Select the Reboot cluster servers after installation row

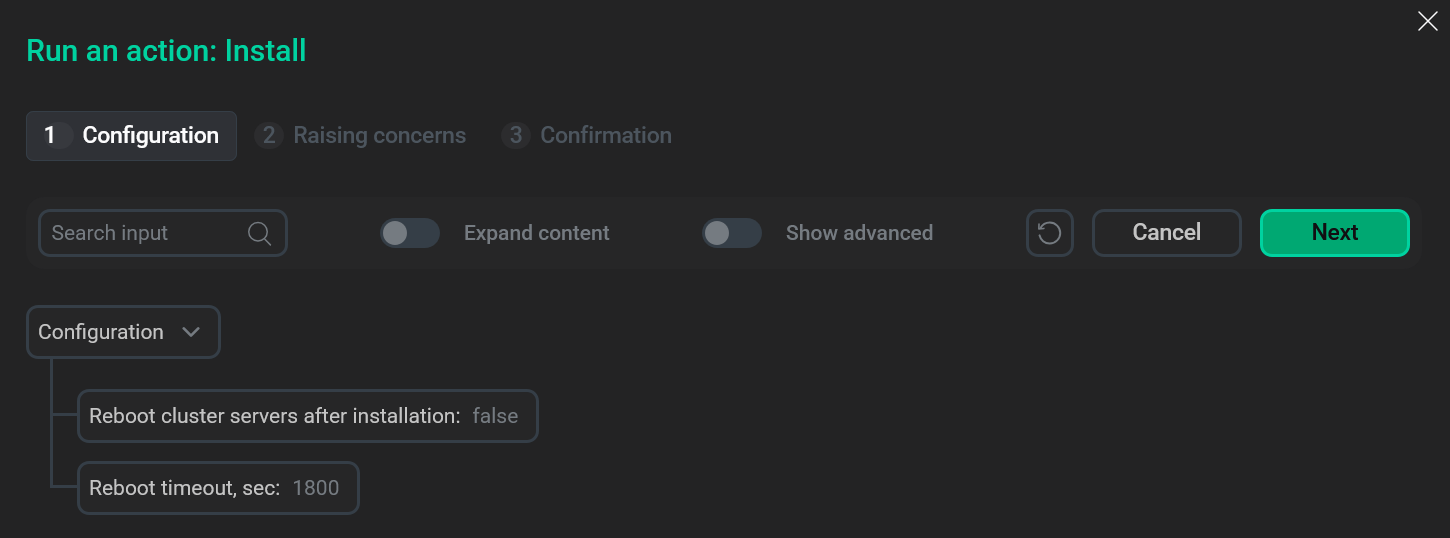[x=274, y=416]
